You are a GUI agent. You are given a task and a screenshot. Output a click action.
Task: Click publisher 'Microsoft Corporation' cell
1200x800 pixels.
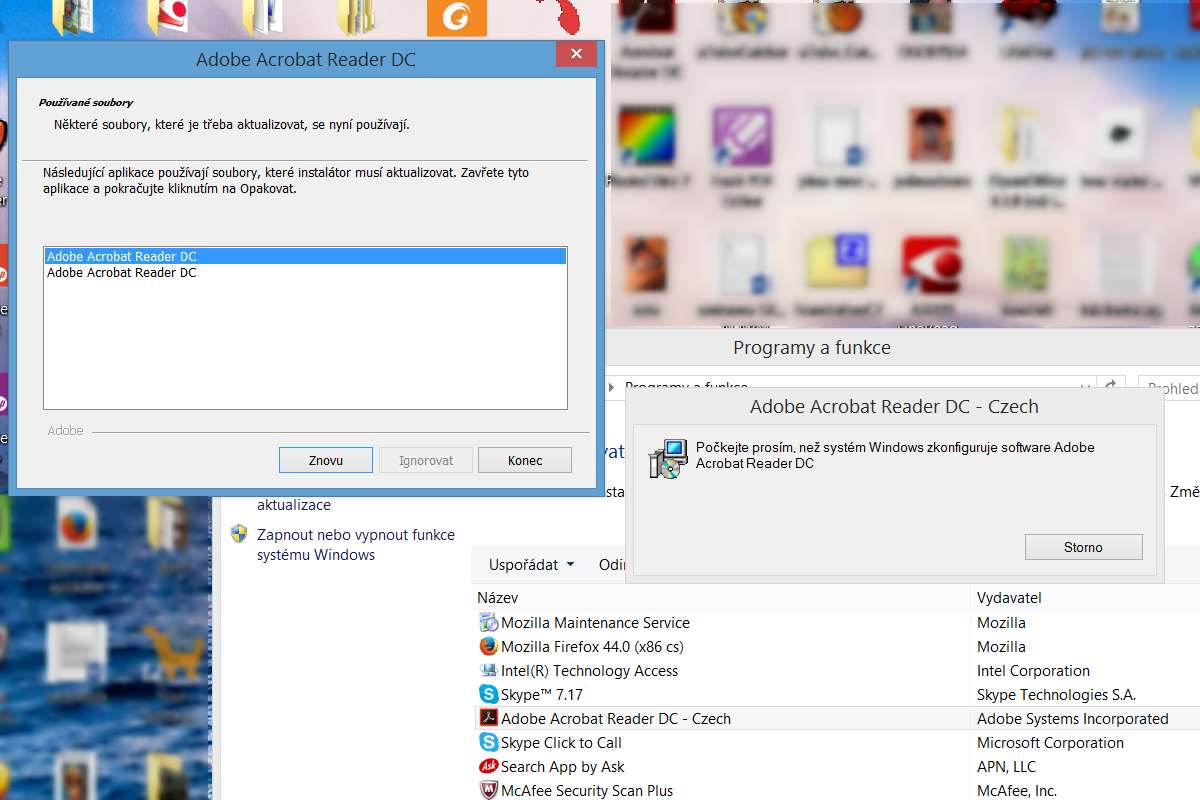coord(1050,743)
